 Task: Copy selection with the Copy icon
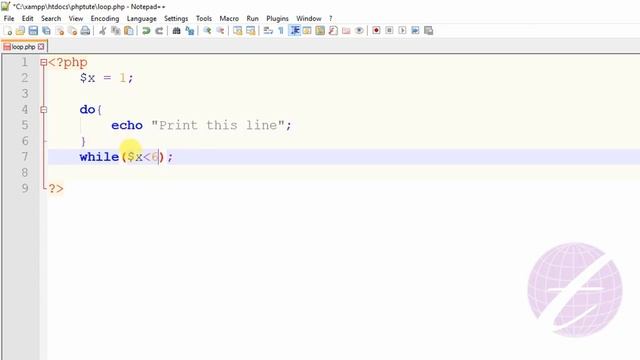tap(116, 31)
